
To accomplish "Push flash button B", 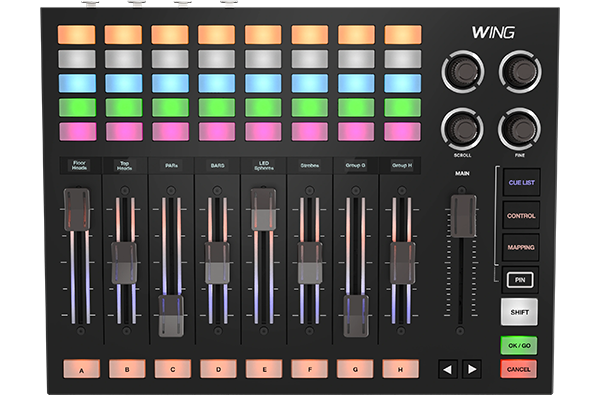I will tap(127, 369).
